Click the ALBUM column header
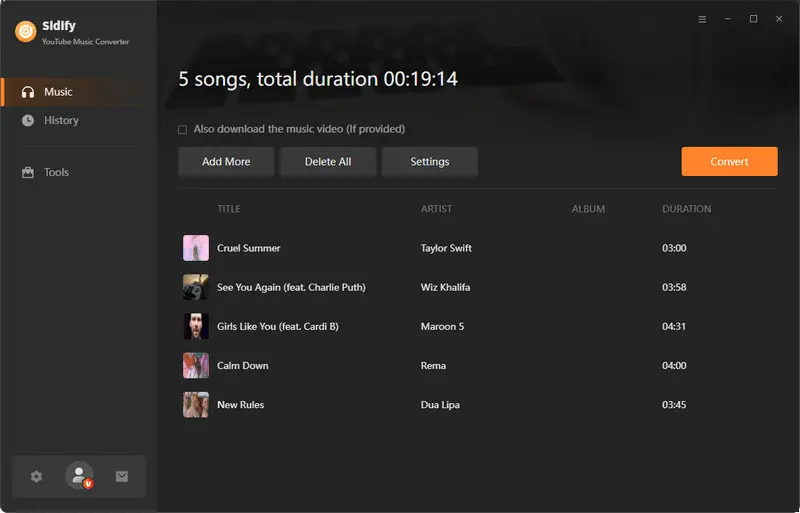800x513 pixels. (588, 209)
